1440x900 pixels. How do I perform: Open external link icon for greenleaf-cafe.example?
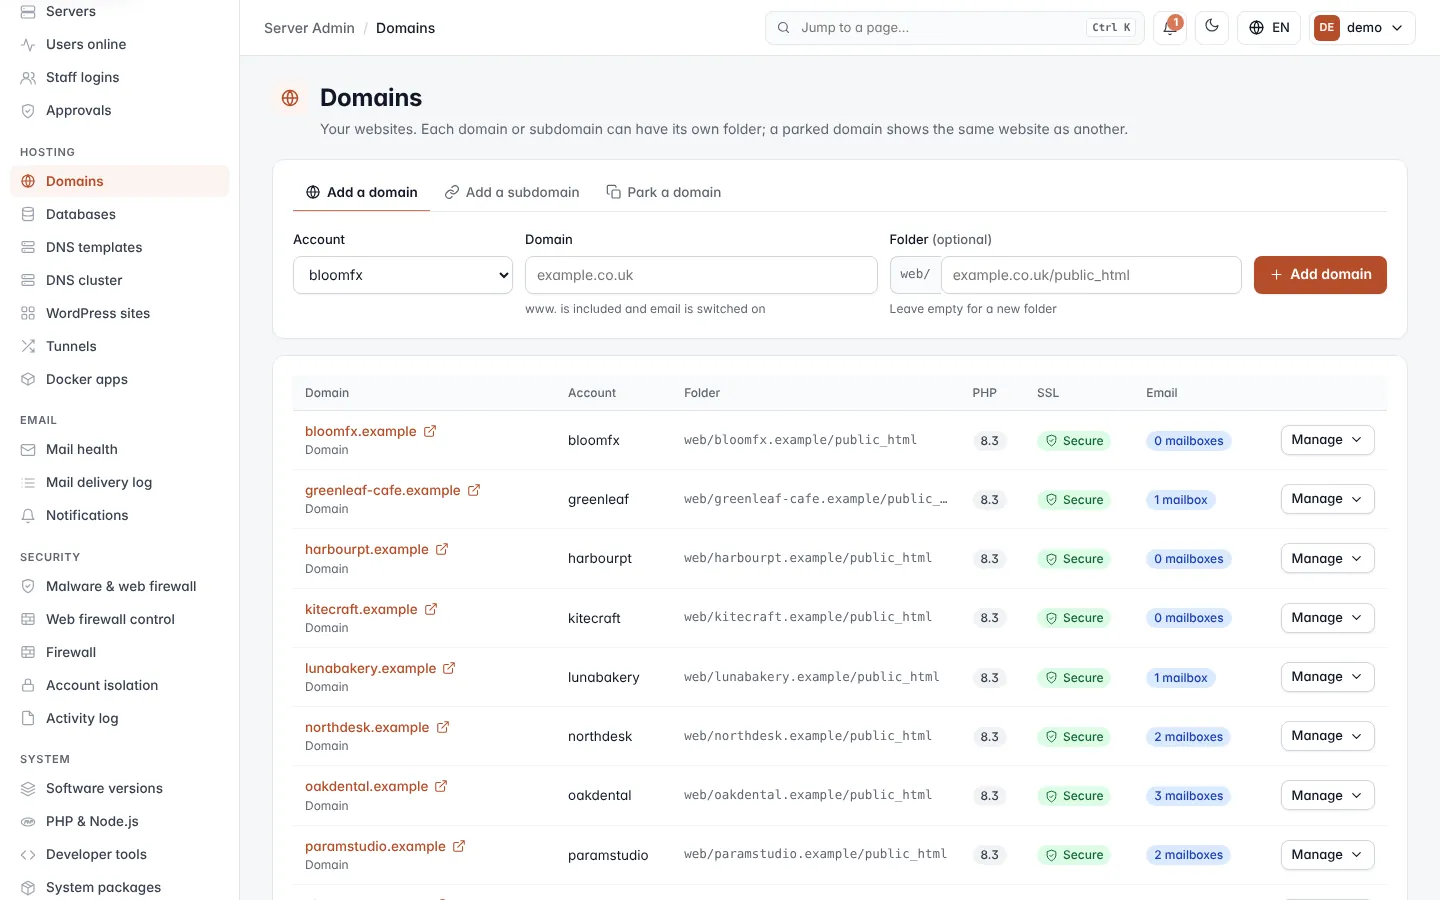point(474,490)
